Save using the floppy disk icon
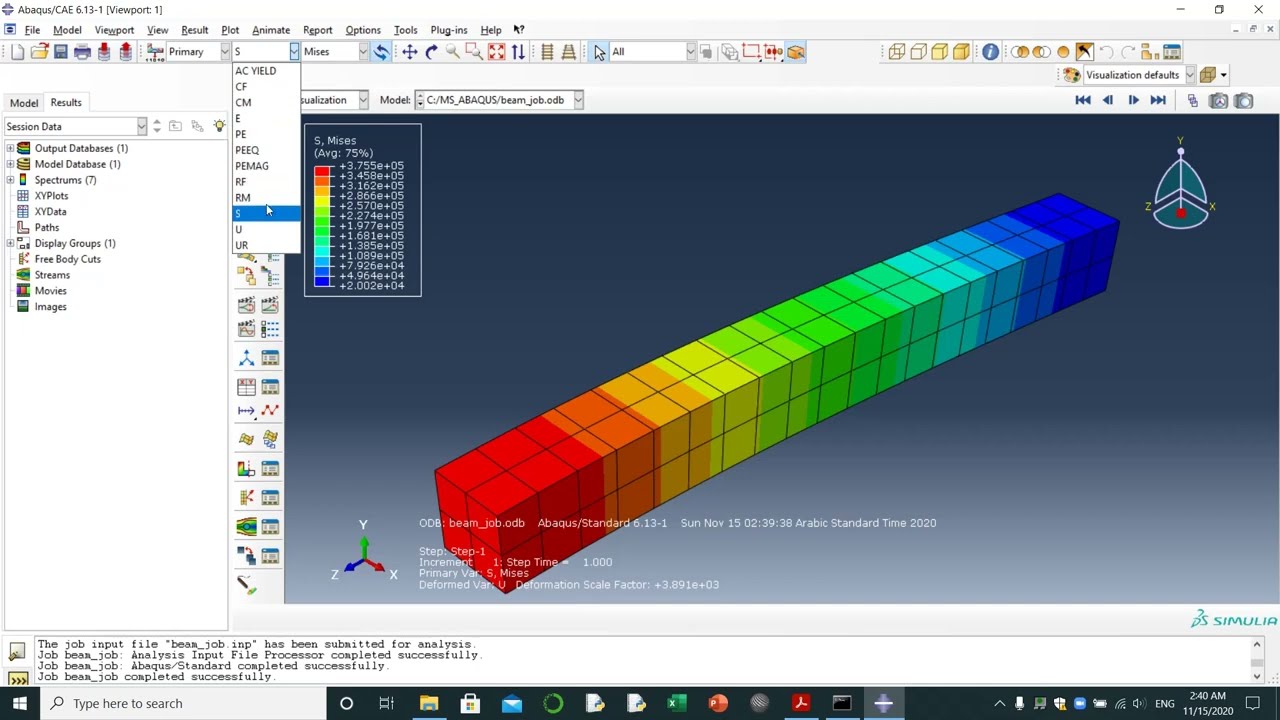Viewport: 1280px width, 720px height. coord(61,52)
